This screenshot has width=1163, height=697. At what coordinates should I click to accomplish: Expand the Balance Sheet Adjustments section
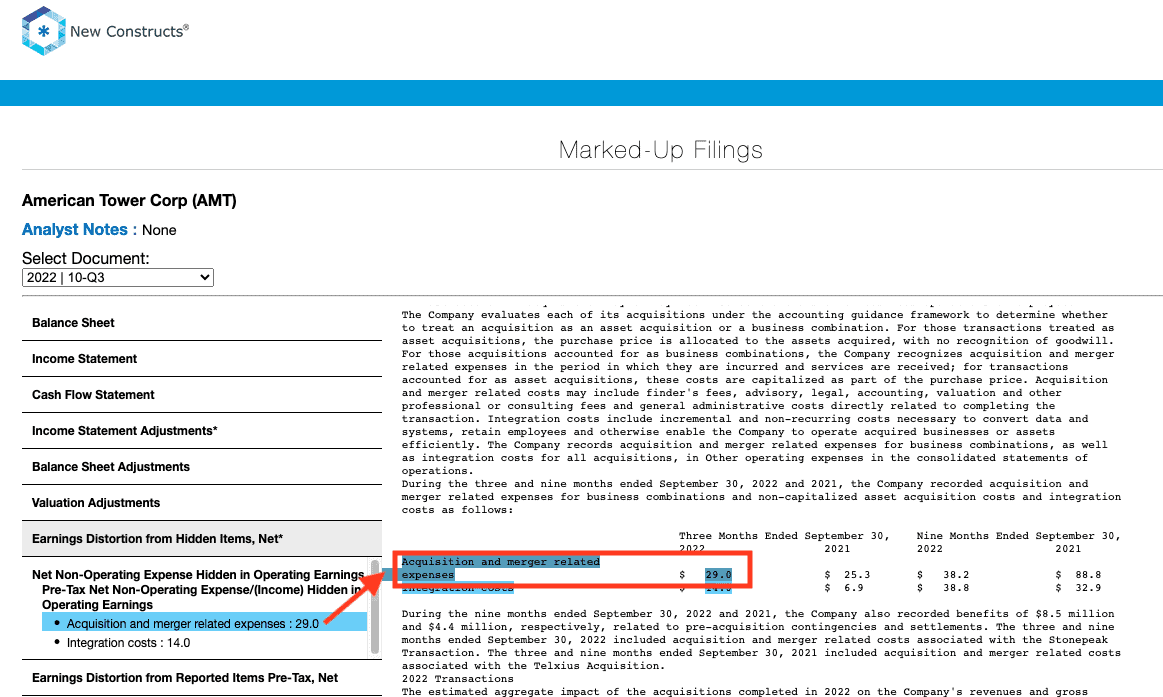(202, 466)
